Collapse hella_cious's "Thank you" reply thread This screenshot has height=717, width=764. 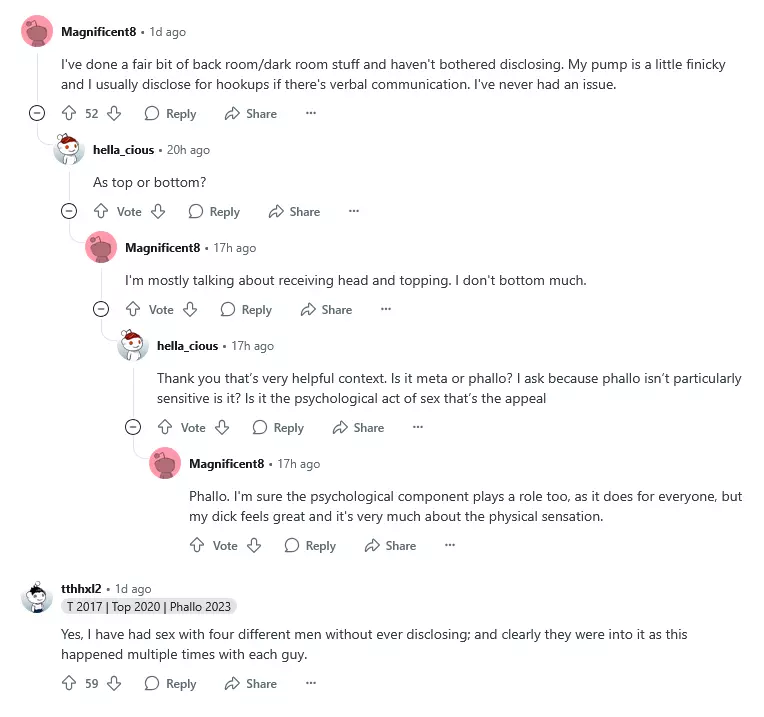pos(133,428)
